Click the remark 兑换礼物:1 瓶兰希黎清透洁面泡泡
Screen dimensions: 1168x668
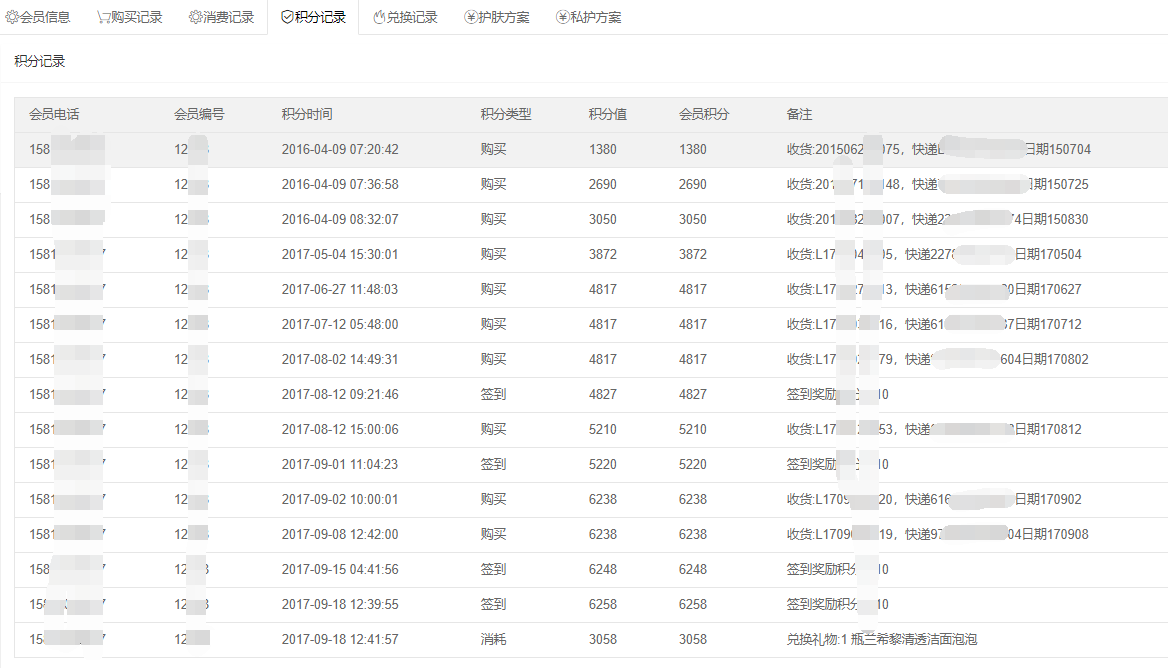pos(882,640)
